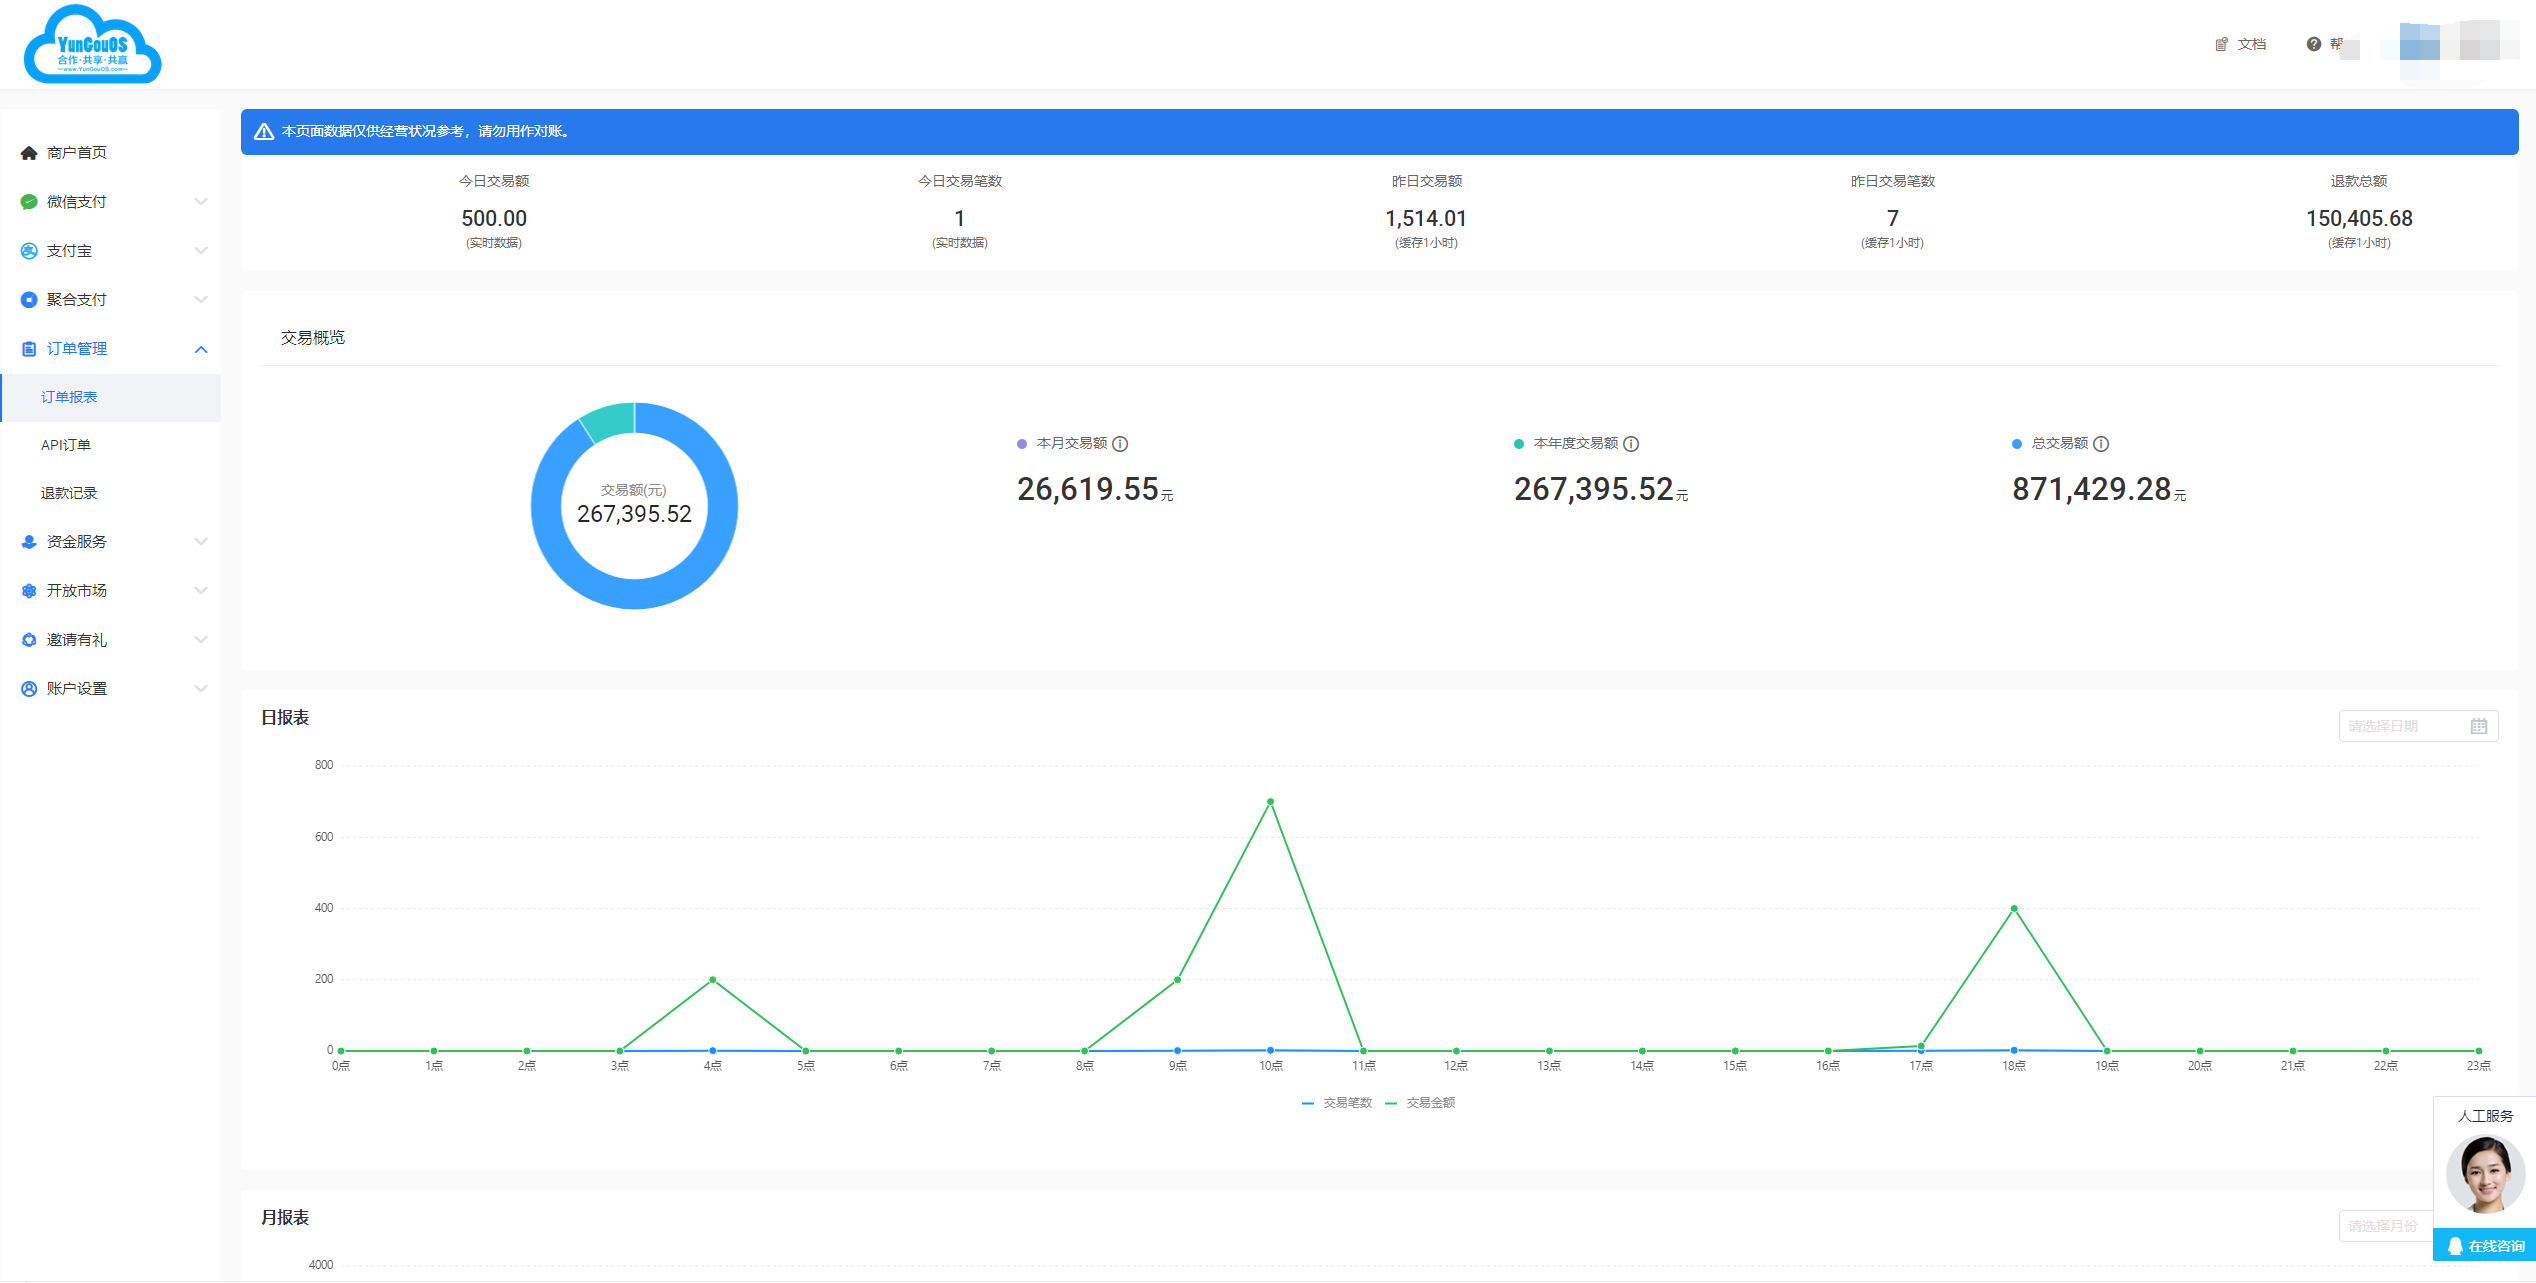Click the 账户设置 user icon

(x=29, y=689)
